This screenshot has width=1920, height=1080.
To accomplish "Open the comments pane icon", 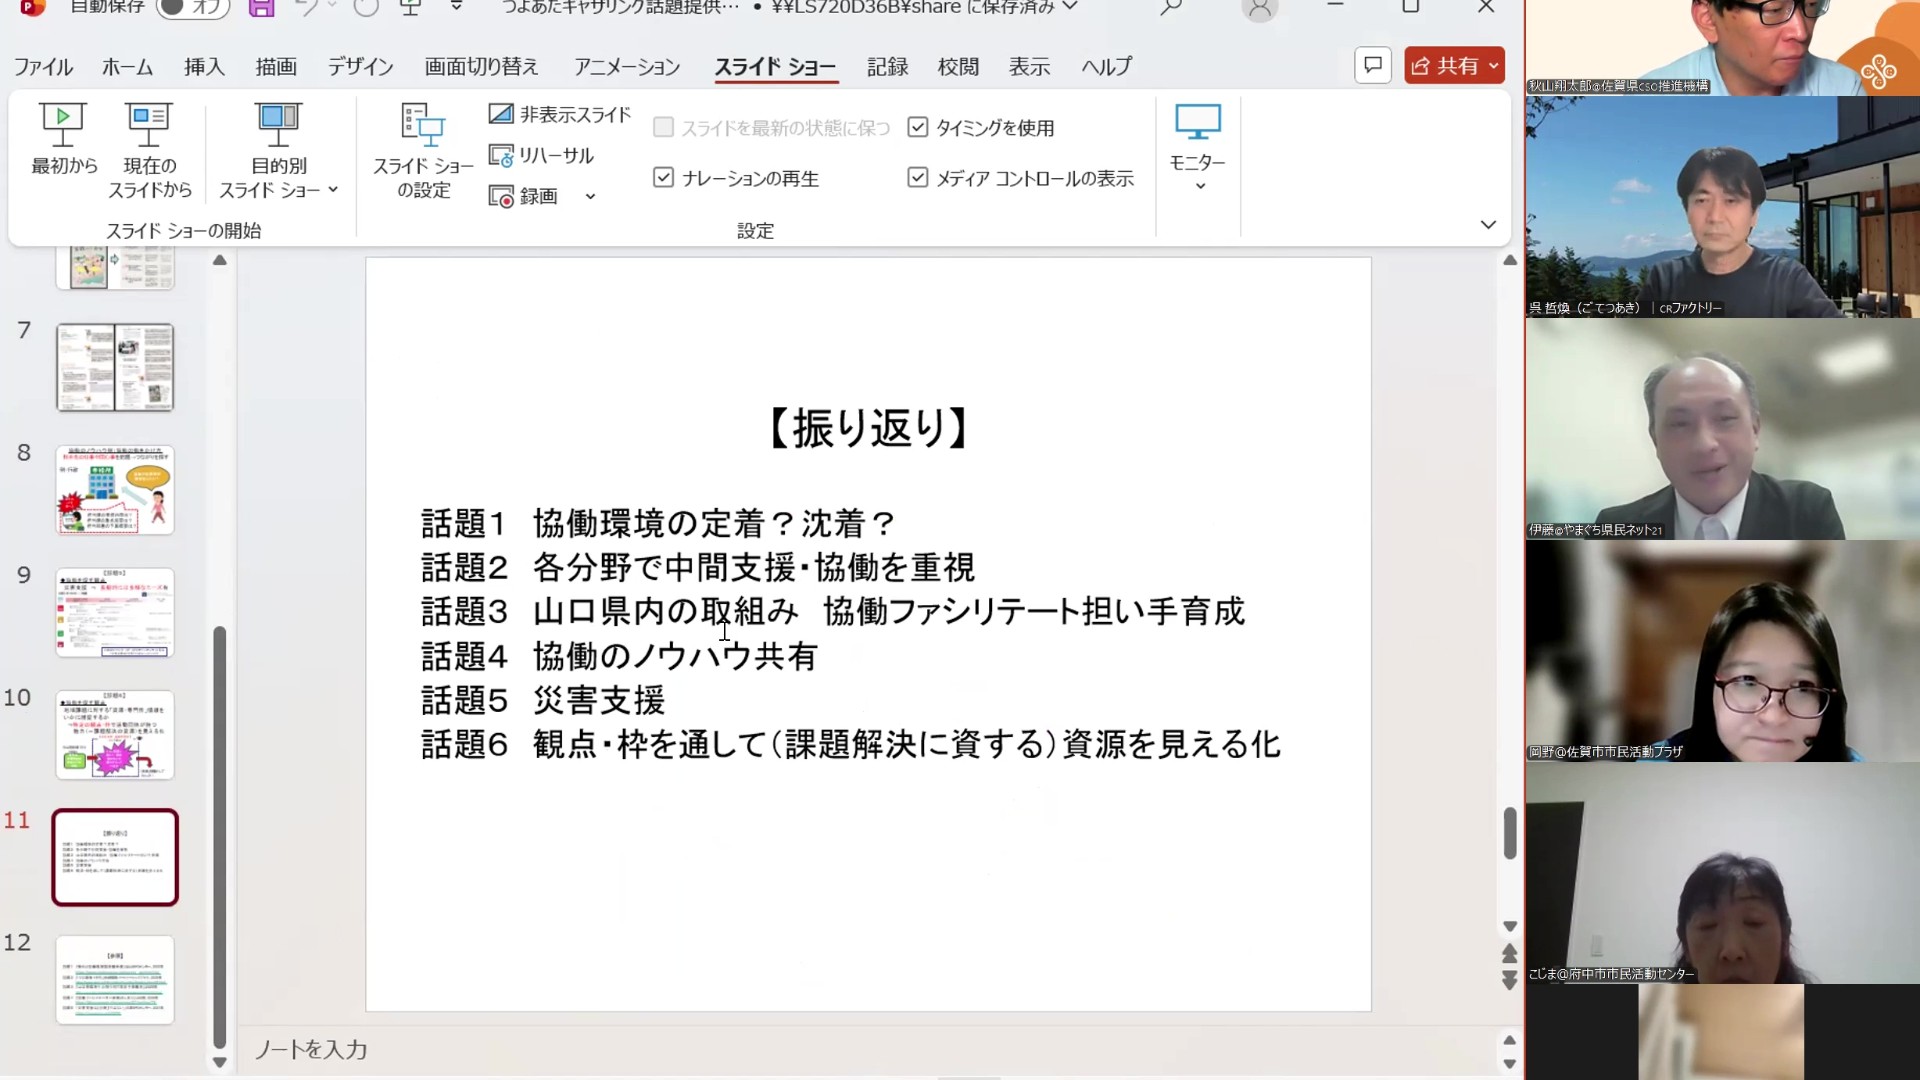I will [x=1372, y=66].
